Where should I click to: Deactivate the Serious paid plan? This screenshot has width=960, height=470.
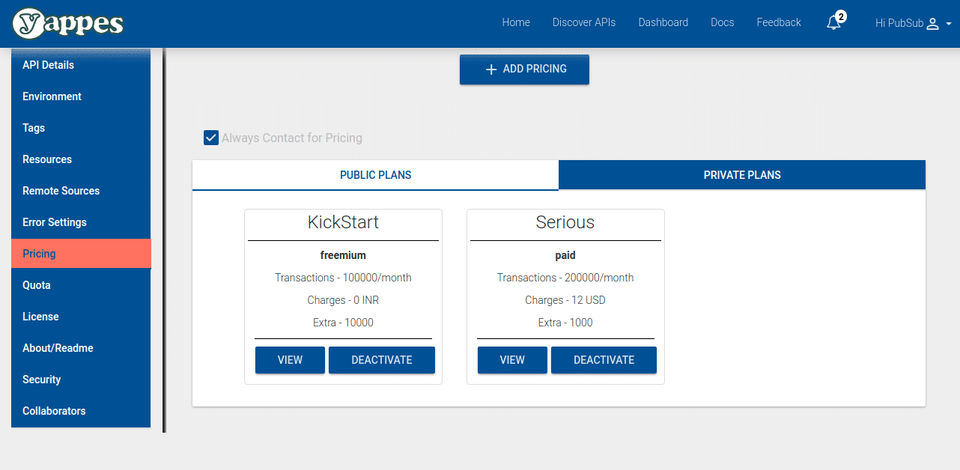pyautogui.click(x=604, y=360)
